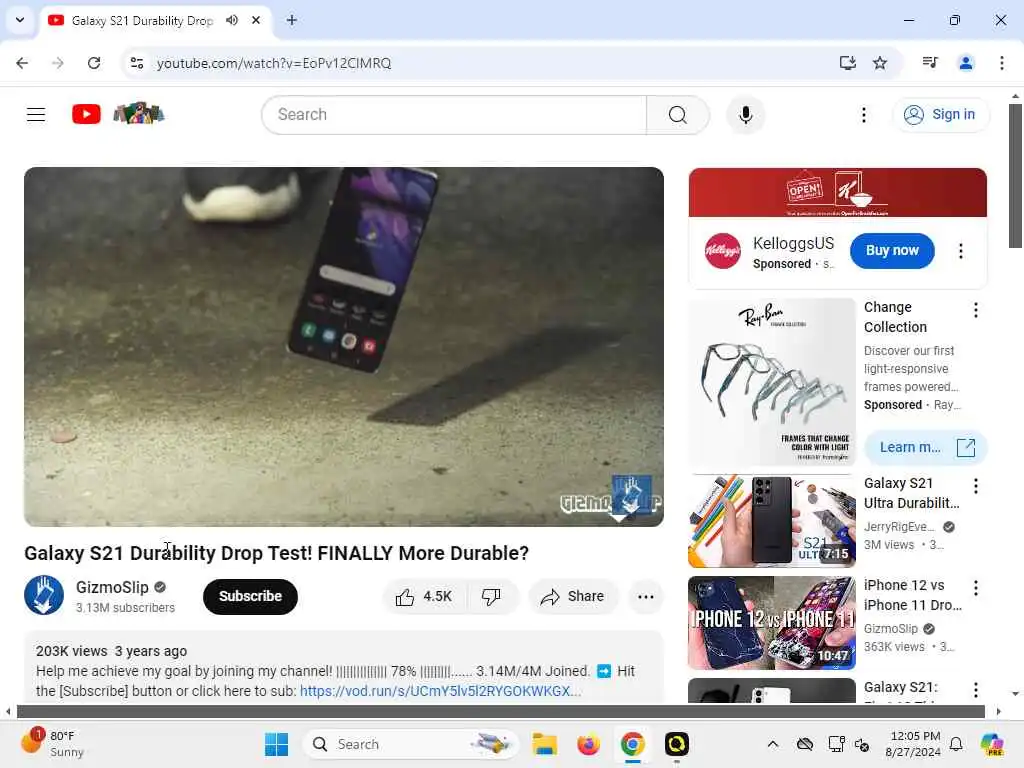This screenshot has width=1024, height=768.
Task: Open File Explorer from the taskbar
Action: point(544,744)
